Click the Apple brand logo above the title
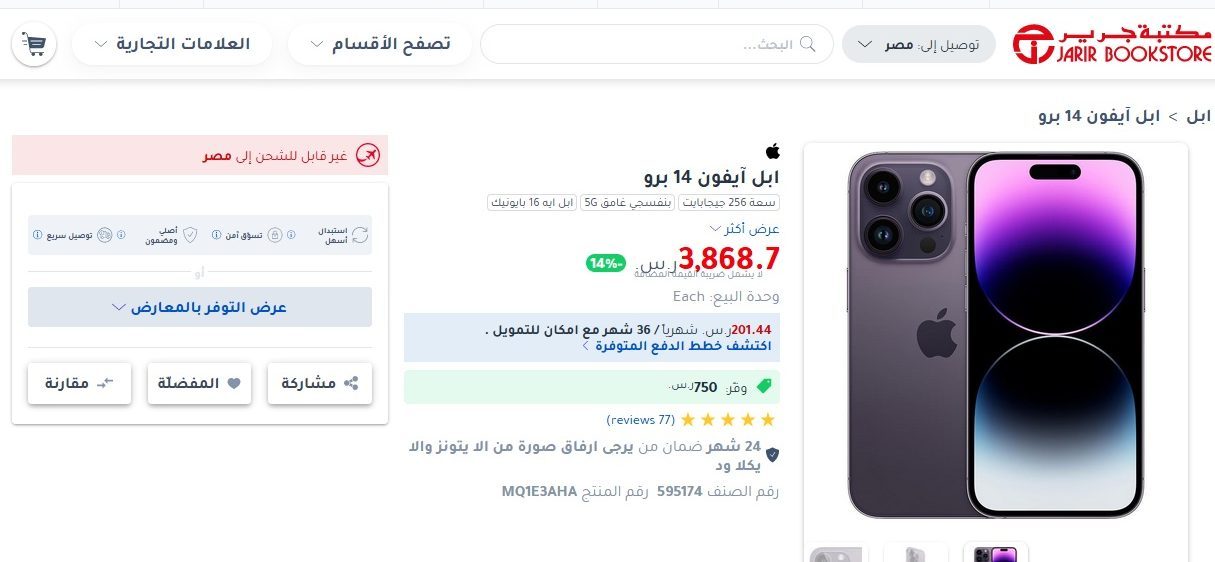 point(772,151)
